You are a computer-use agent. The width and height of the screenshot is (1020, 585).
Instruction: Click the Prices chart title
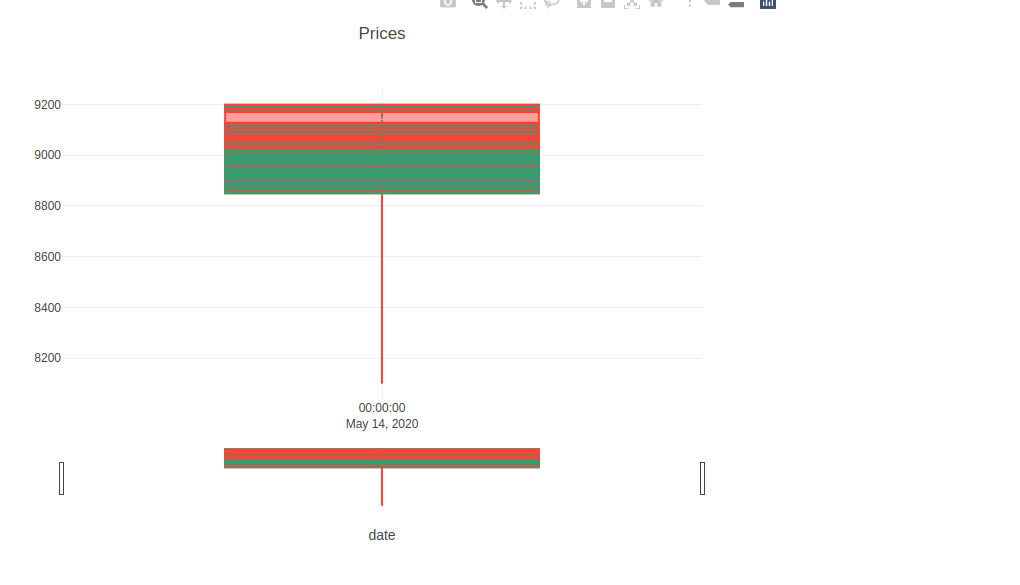tap(381, 33)
